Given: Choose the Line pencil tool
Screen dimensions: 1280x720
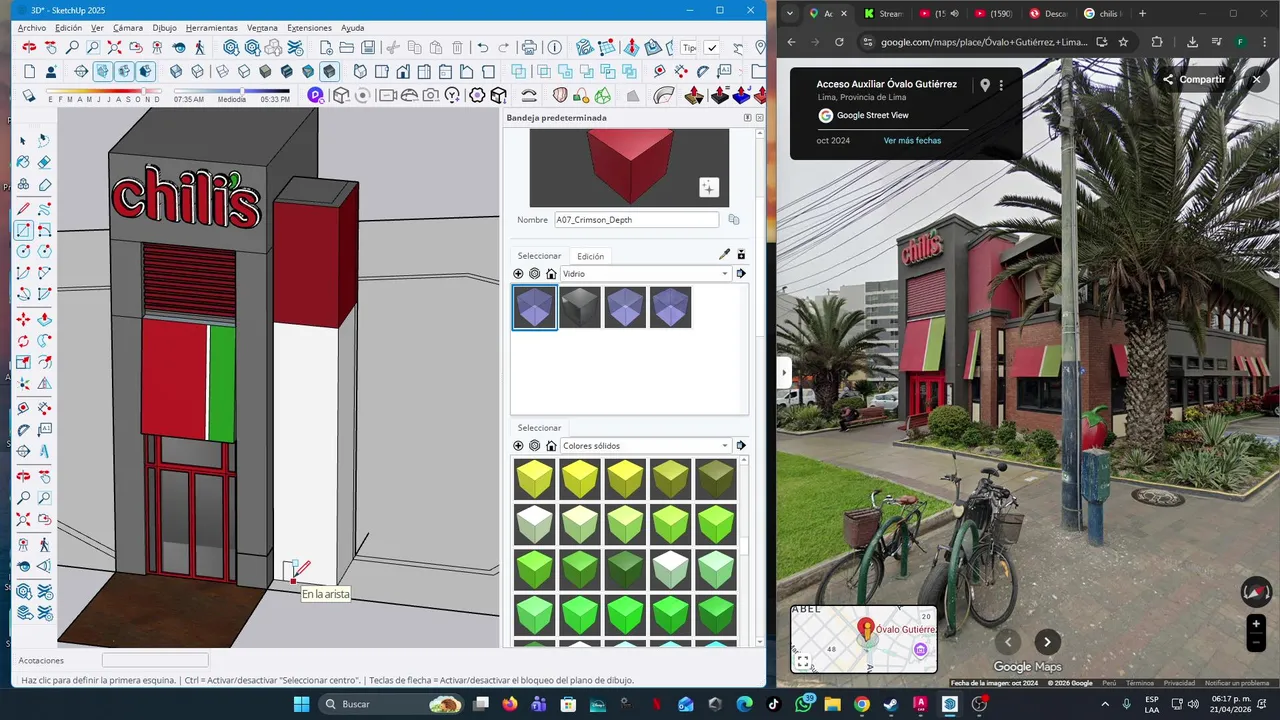Looking at the screenshot, I should [x=23, y=208].
